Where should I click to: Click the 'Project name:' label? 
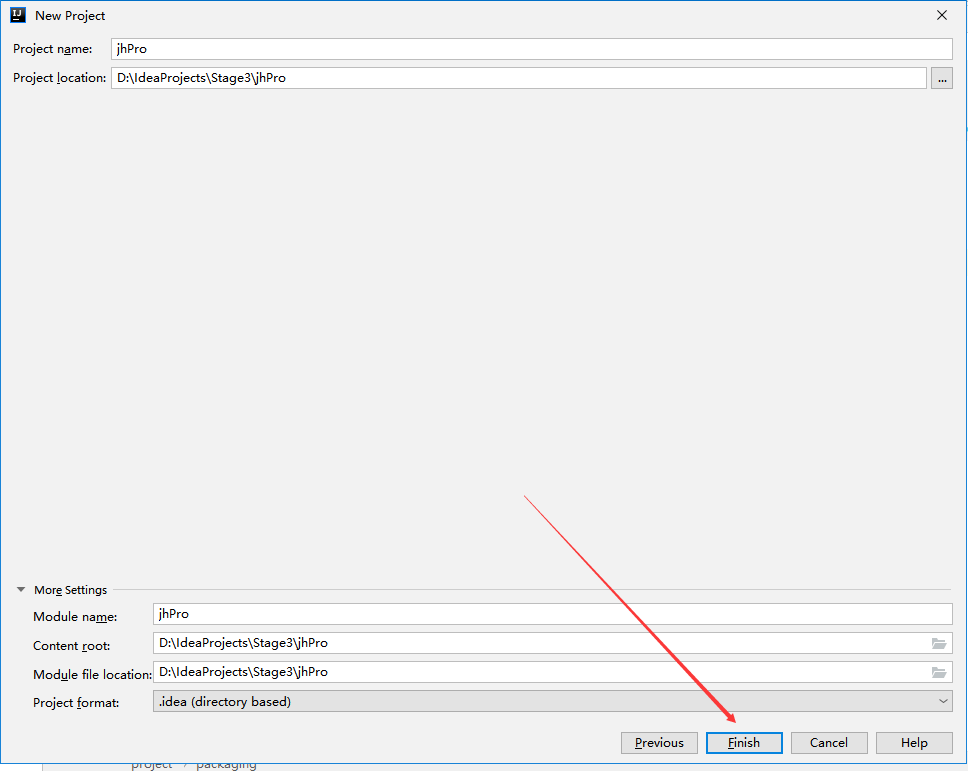52,49
